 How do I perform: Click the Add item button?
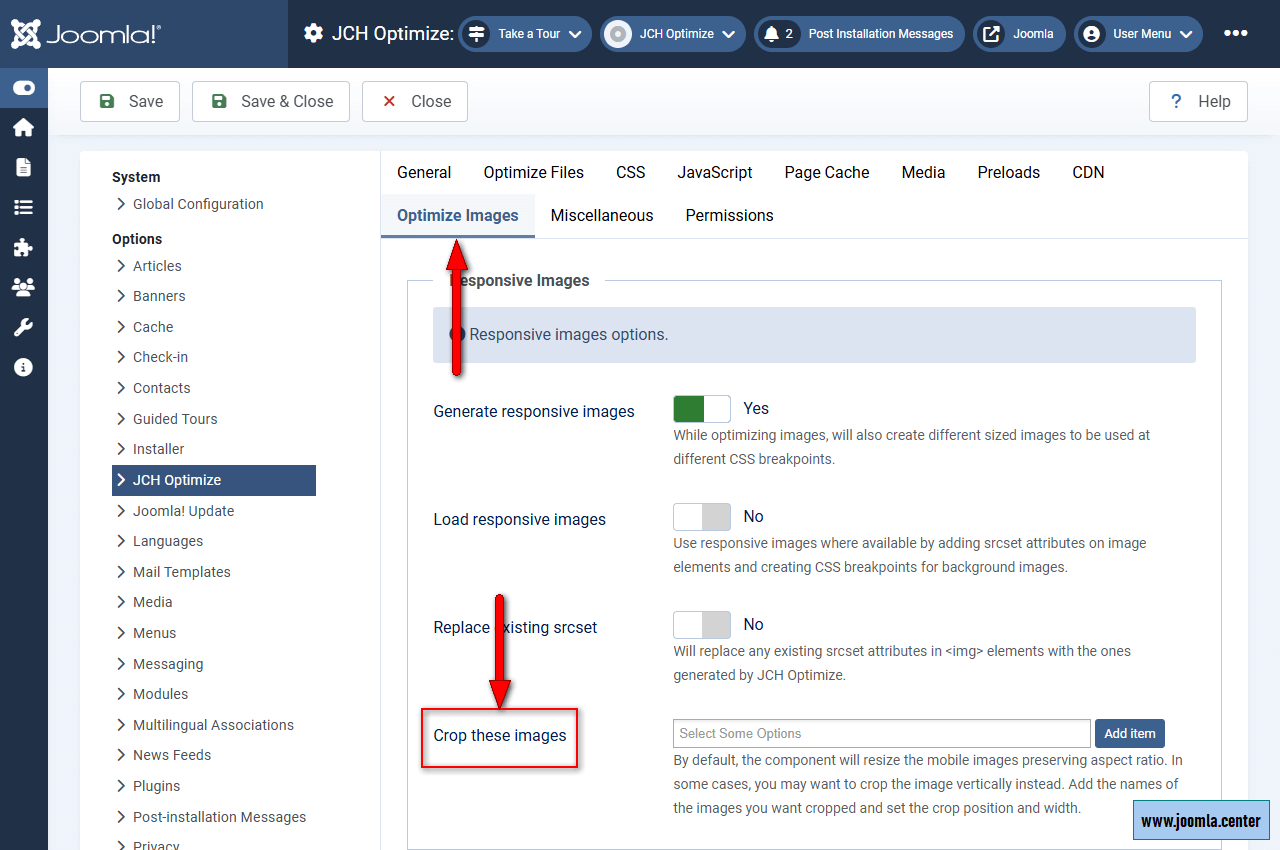click(1129, 734)
